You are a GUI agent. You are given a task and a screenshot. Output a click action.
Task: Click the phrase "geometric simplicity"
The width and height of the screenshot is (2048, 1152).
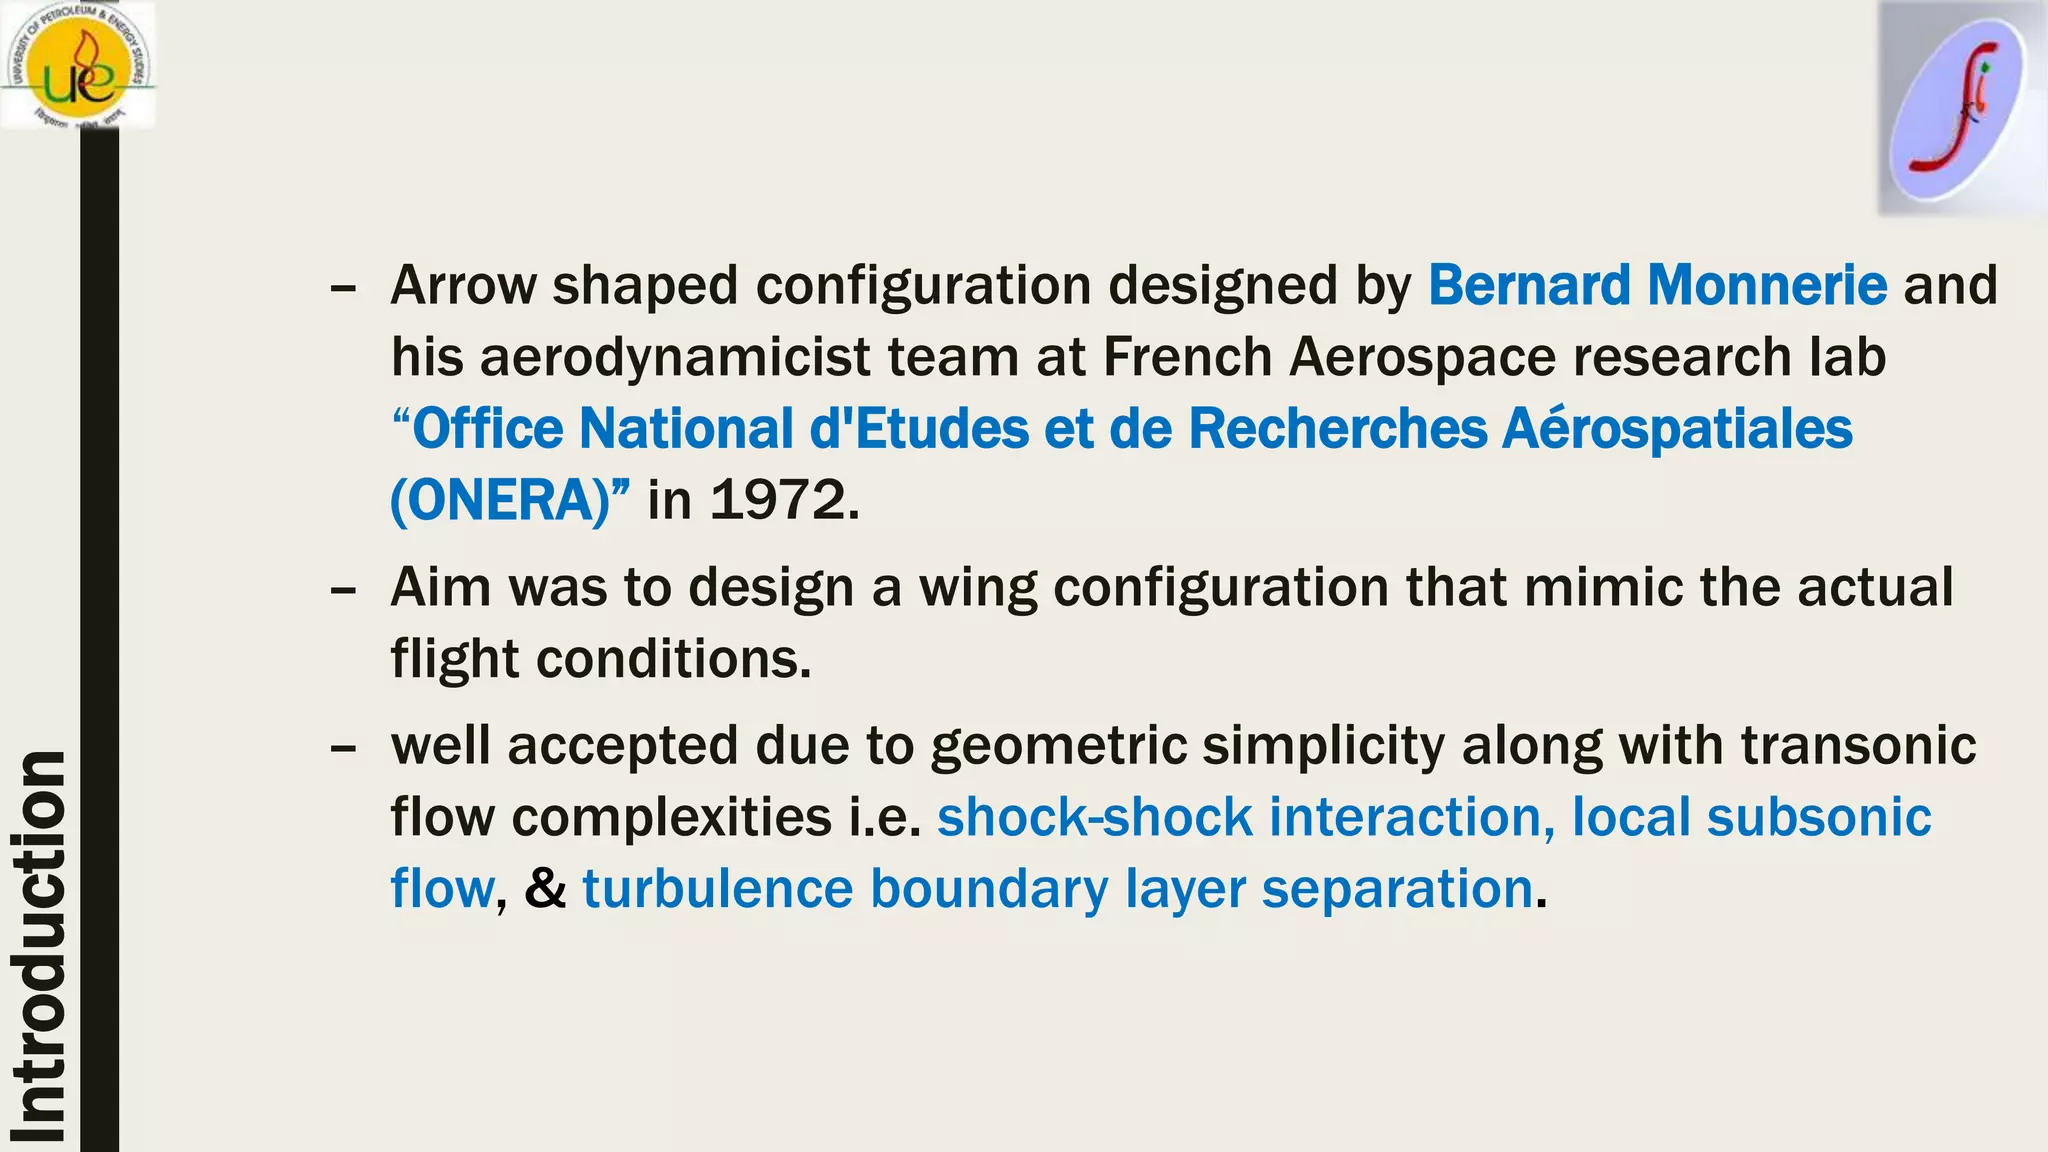(x=1187, y=746)
